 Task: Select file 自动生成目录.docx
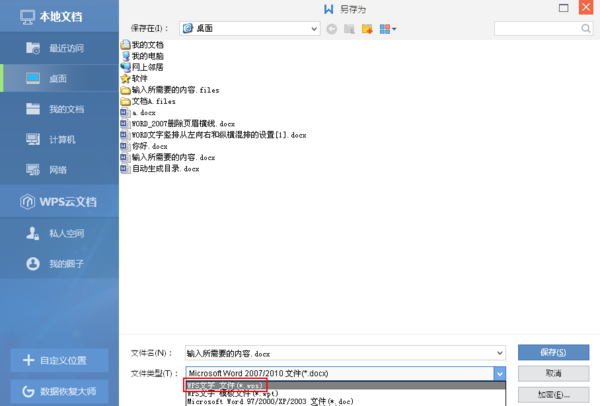tap(160, 168)
